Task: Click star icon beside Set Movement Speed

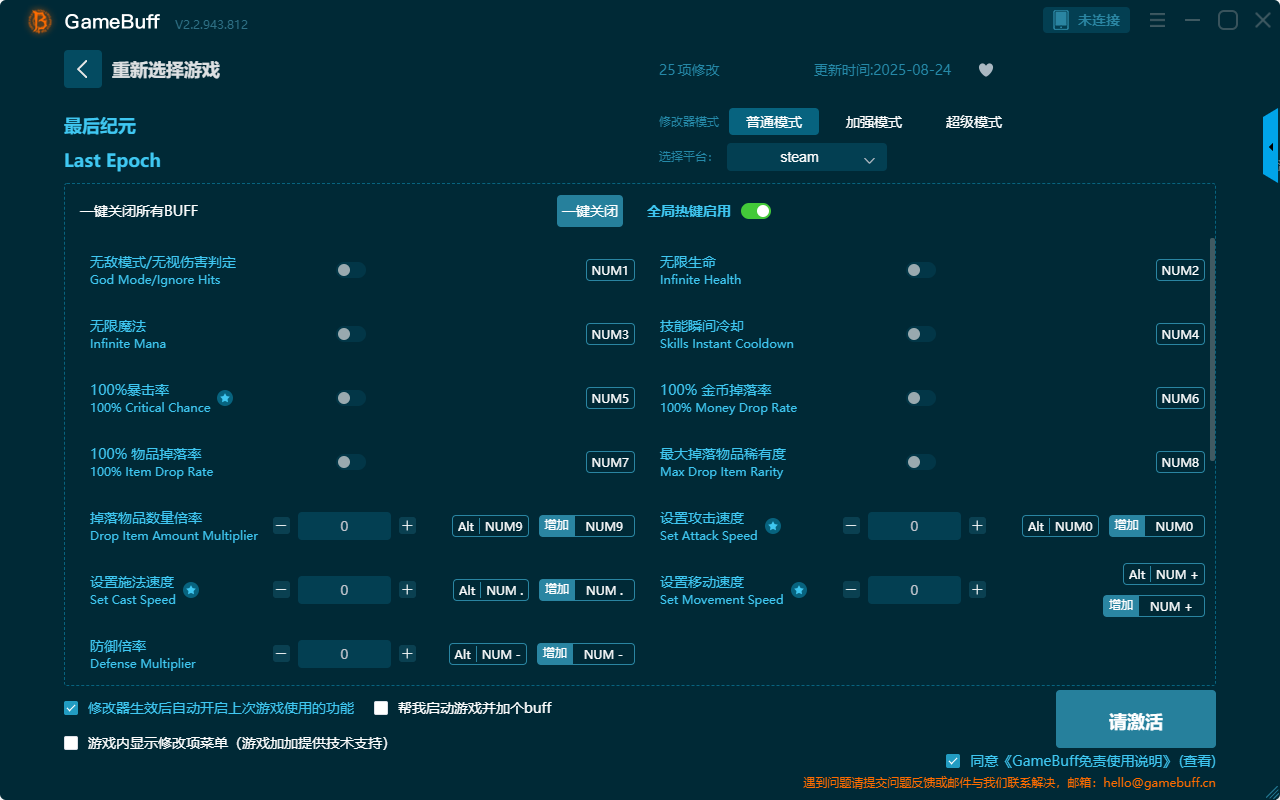Action: click(799, 590)
